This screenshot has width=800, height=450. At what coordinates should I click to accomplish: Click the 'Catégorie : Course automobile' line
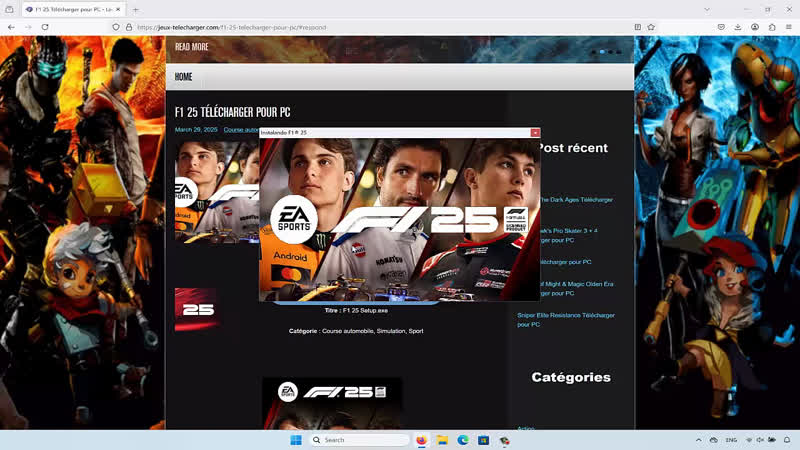point(356,331)
